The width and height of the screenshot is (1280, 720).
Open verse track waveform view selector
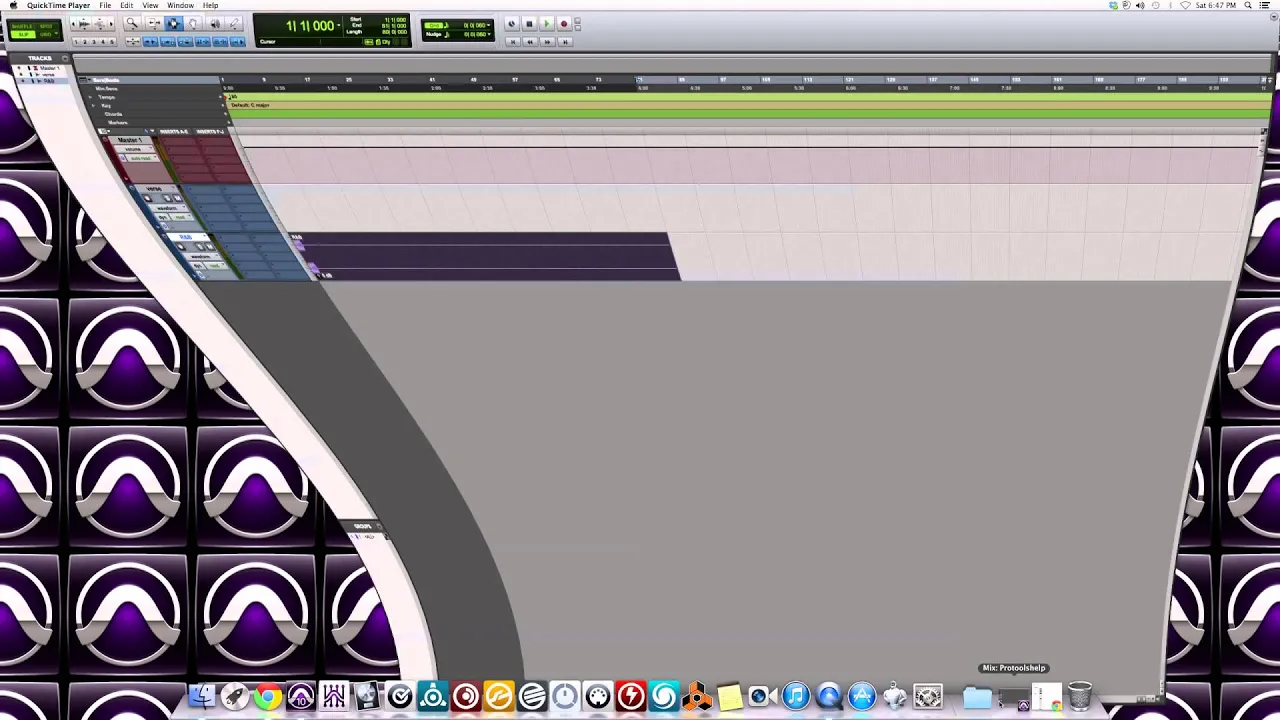point(167,208)
